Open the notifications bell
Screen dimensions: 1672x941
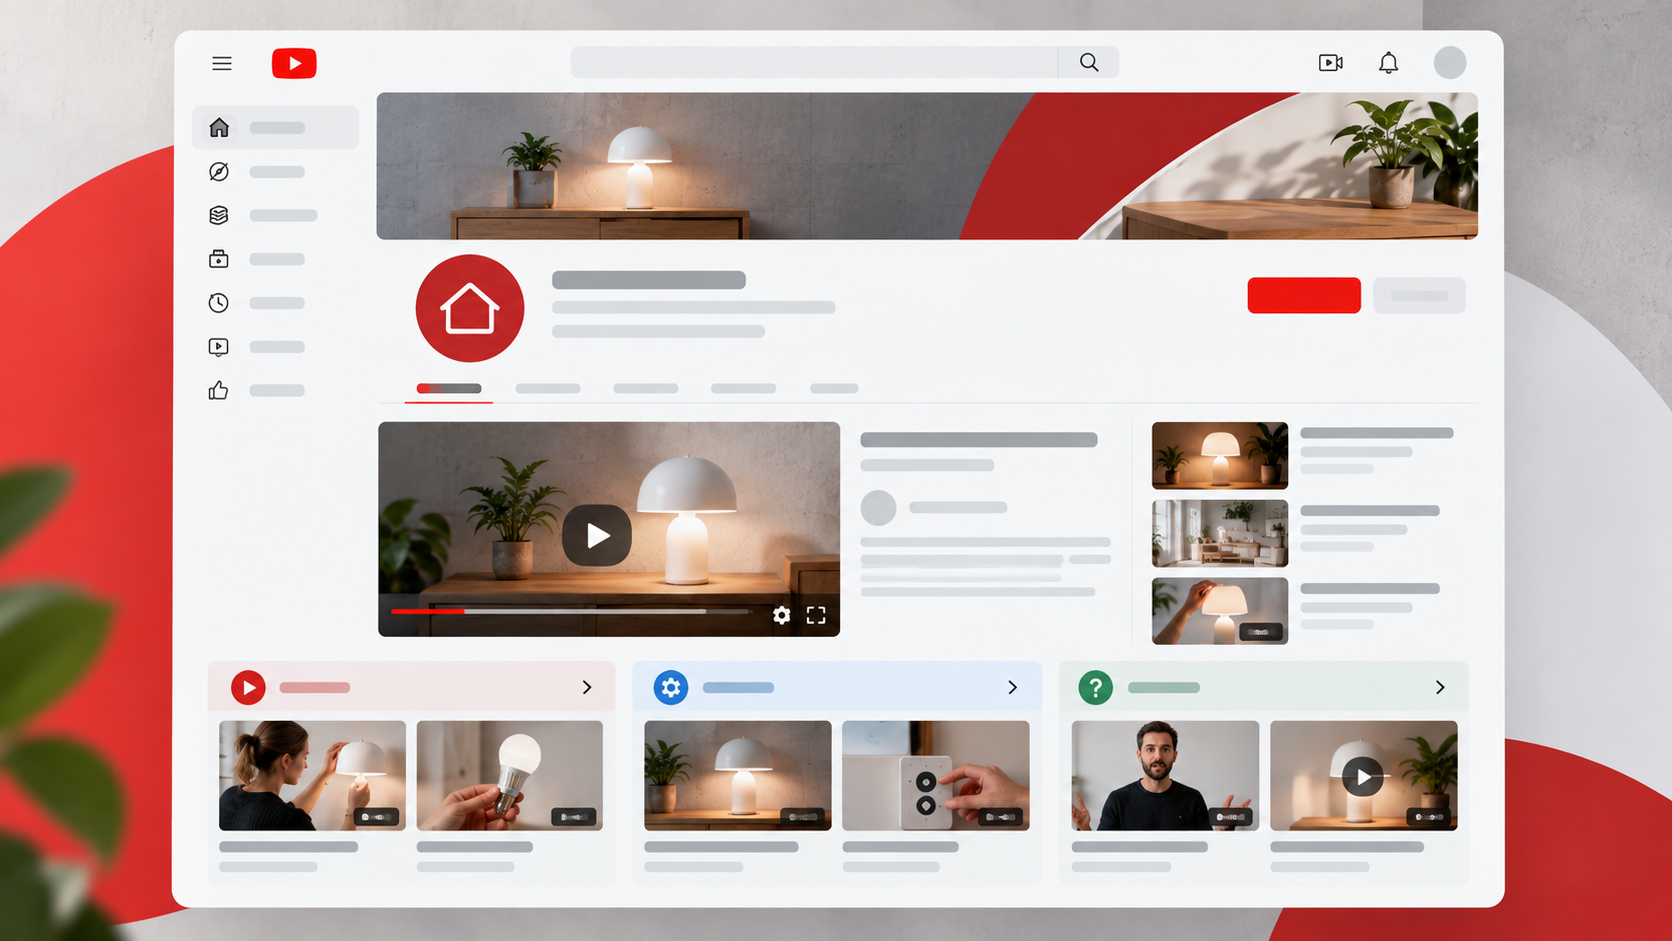[1388, 63]
